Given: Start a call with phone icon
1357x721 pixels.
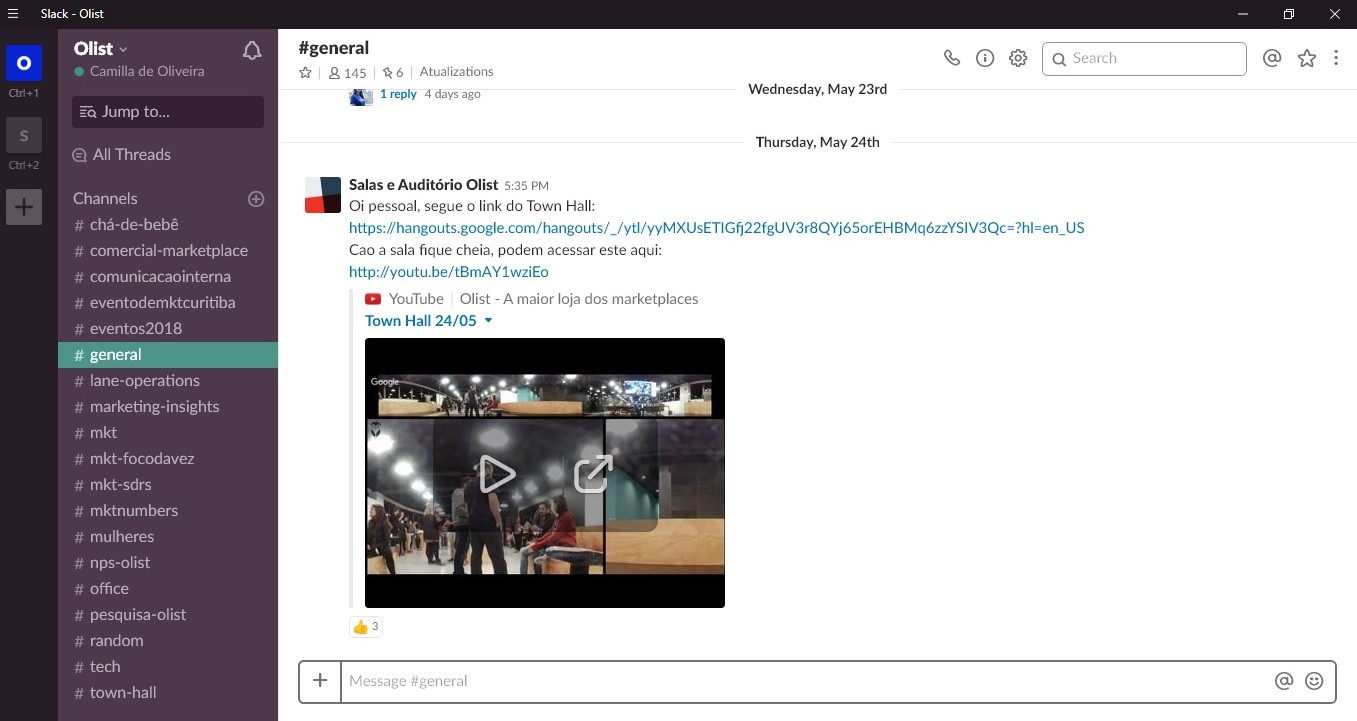Looking at the screenshot, I should pyautogui.click(x=952, y=58).
